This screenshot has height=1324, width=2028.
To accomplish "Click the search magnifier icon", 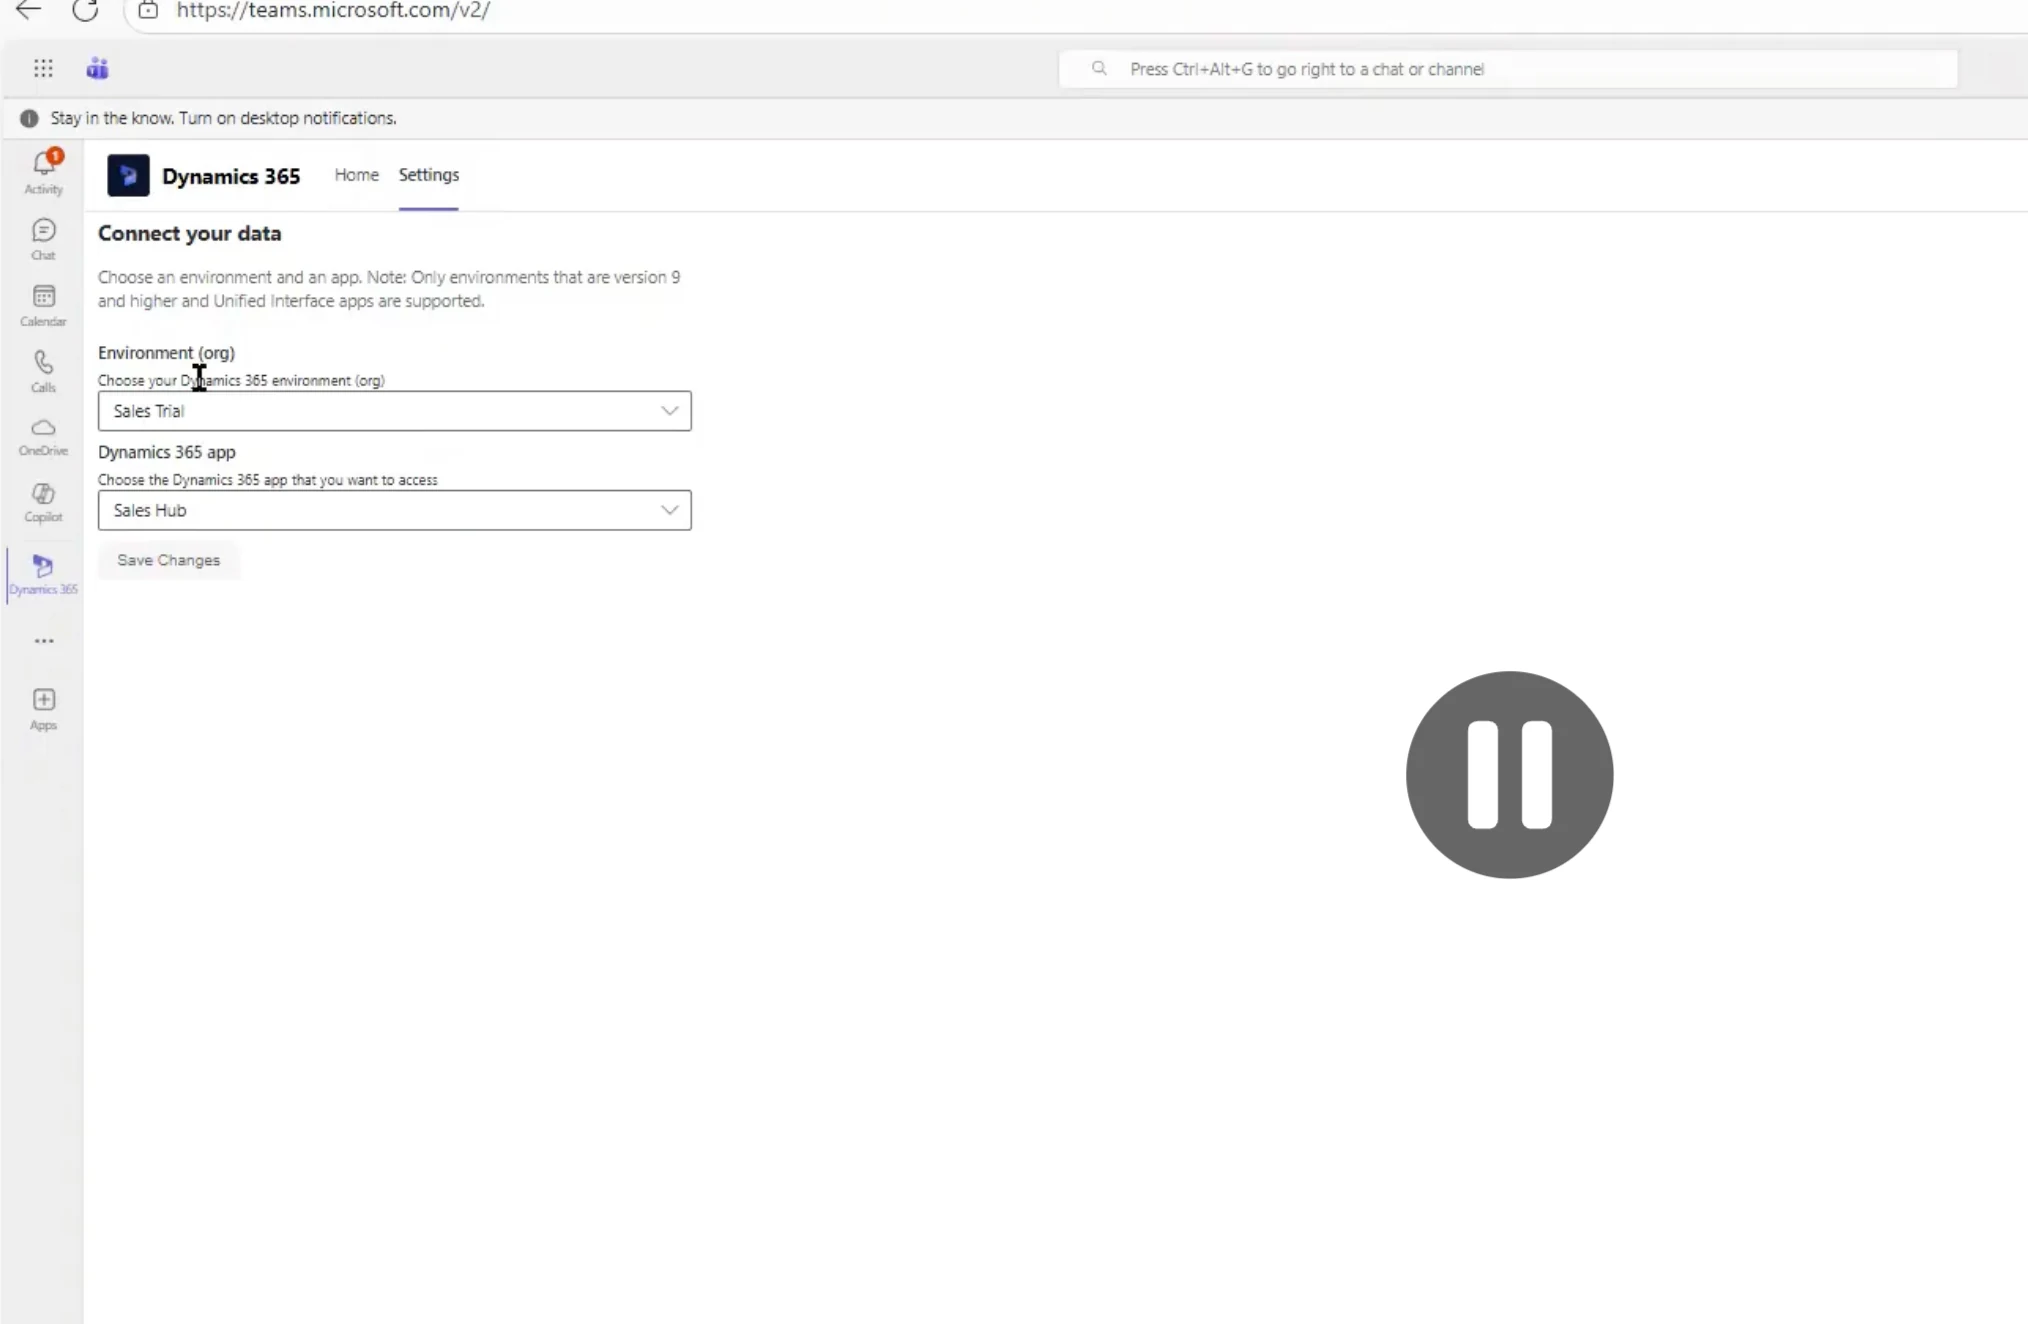I will [x=1099, y=69].
